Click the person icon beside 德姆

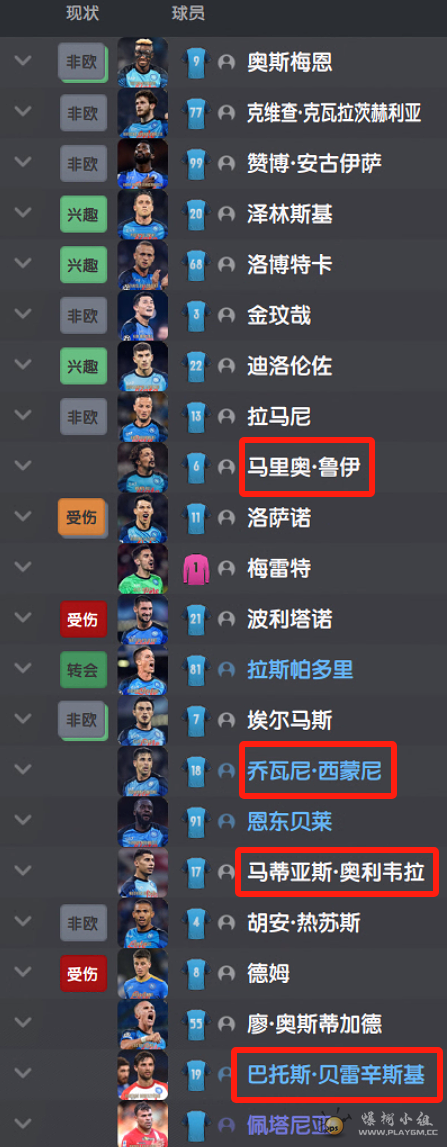click(x=226, y=974)
